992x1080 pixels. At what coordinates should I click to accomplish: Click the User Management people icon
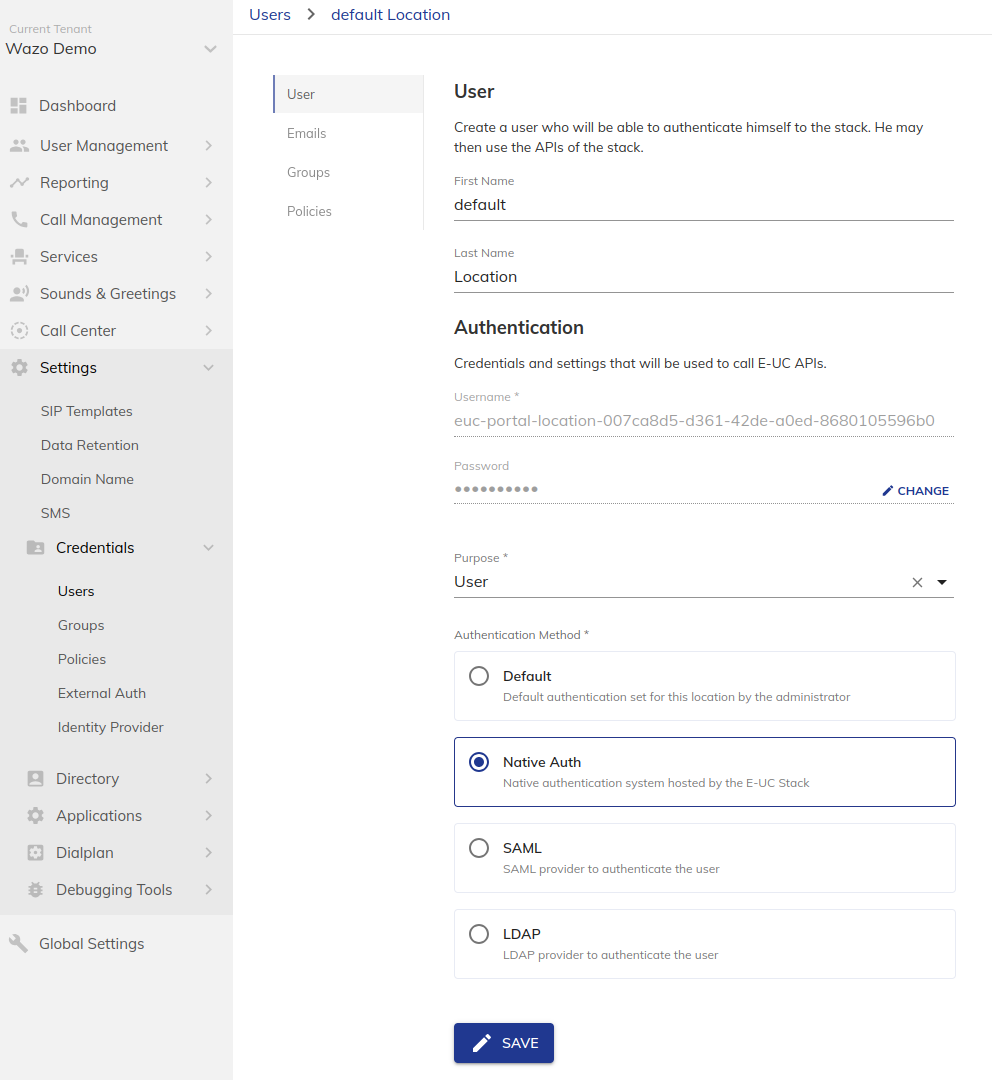tap(19, 145)
